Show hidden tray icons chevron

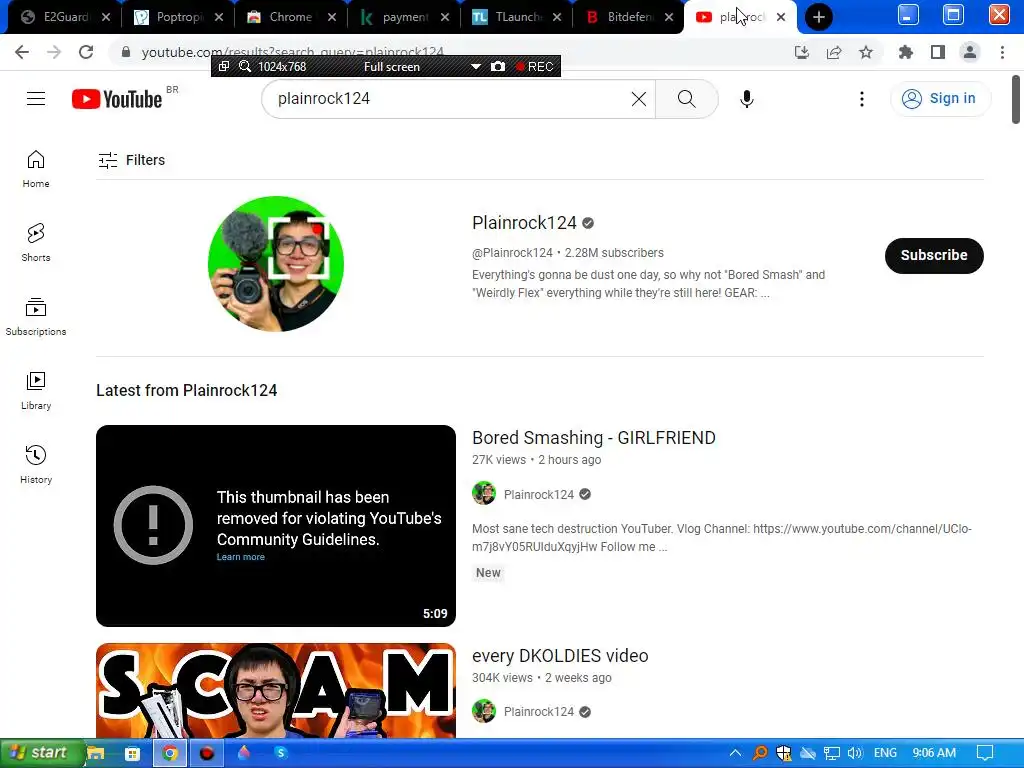(735, 753)
